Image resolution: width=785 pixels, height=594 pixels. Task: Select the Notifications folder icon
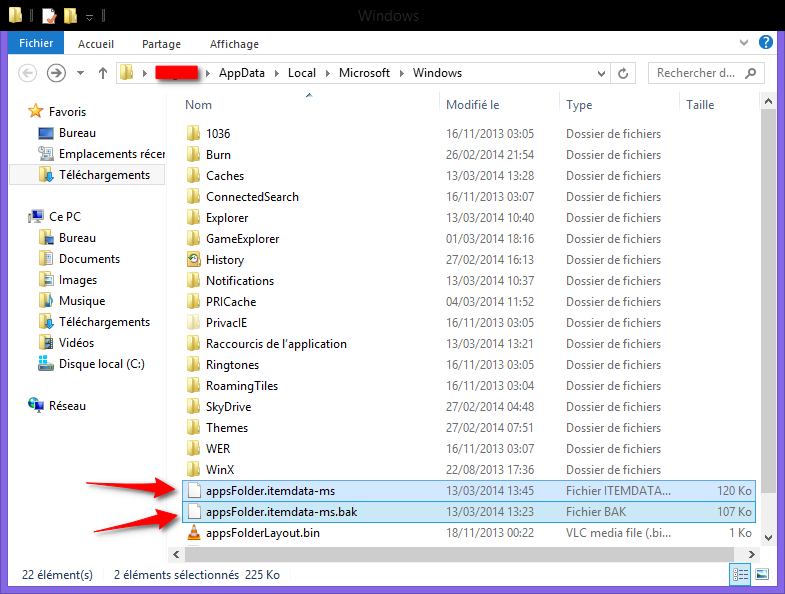(193, 280)
